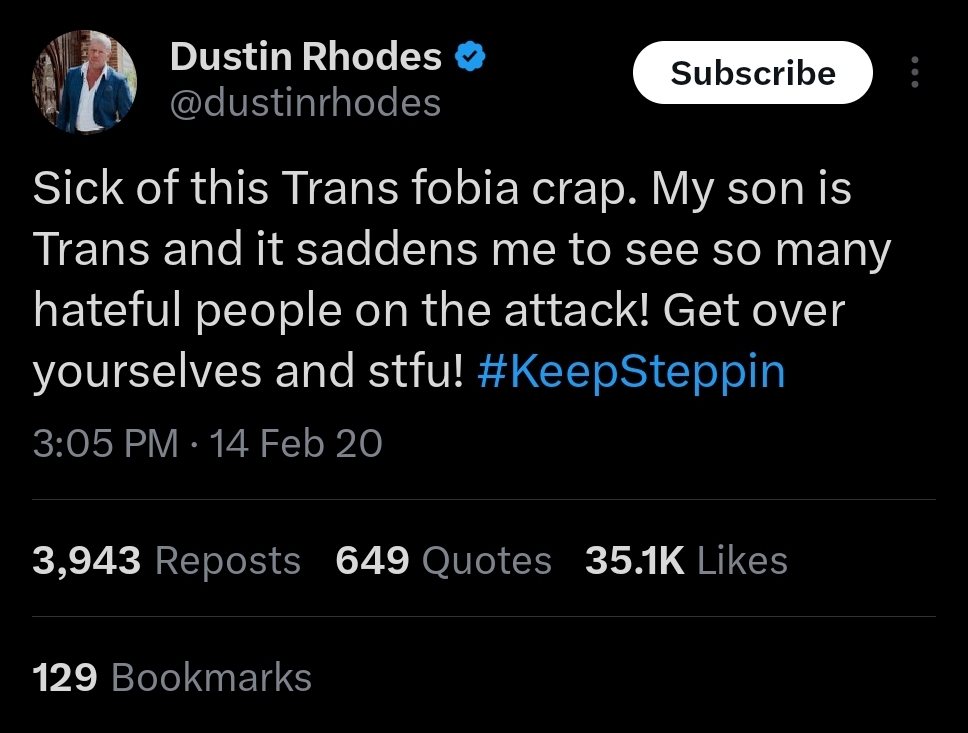
Task: View the 649 quotes count
Action: [372, 561]
